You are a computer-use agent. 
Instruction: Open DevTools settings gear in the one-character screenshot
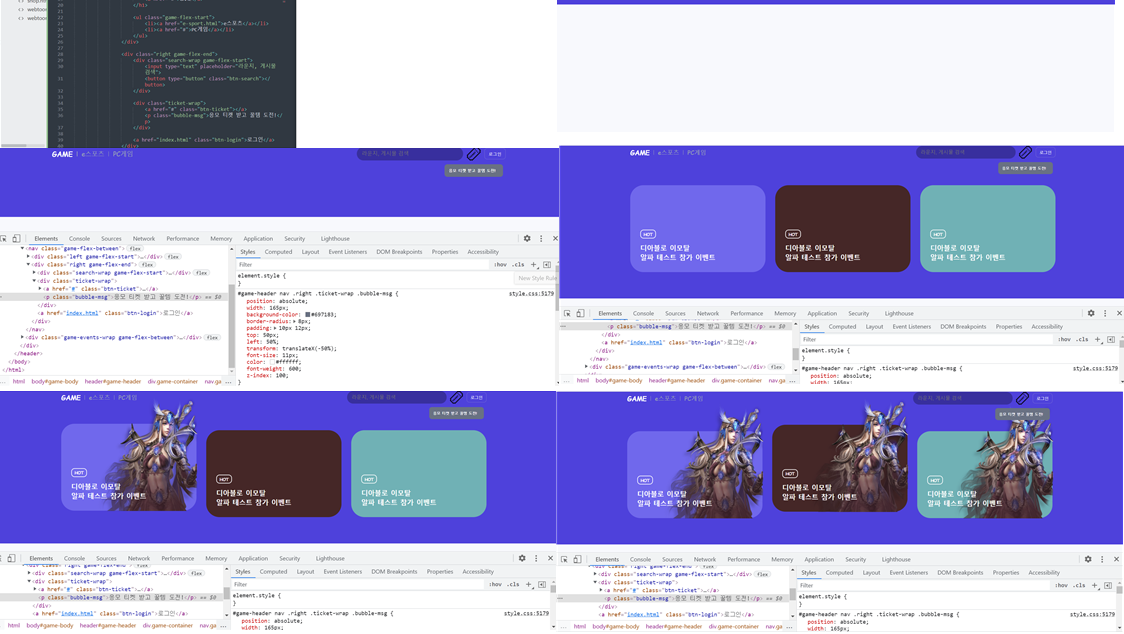[522, 558]
